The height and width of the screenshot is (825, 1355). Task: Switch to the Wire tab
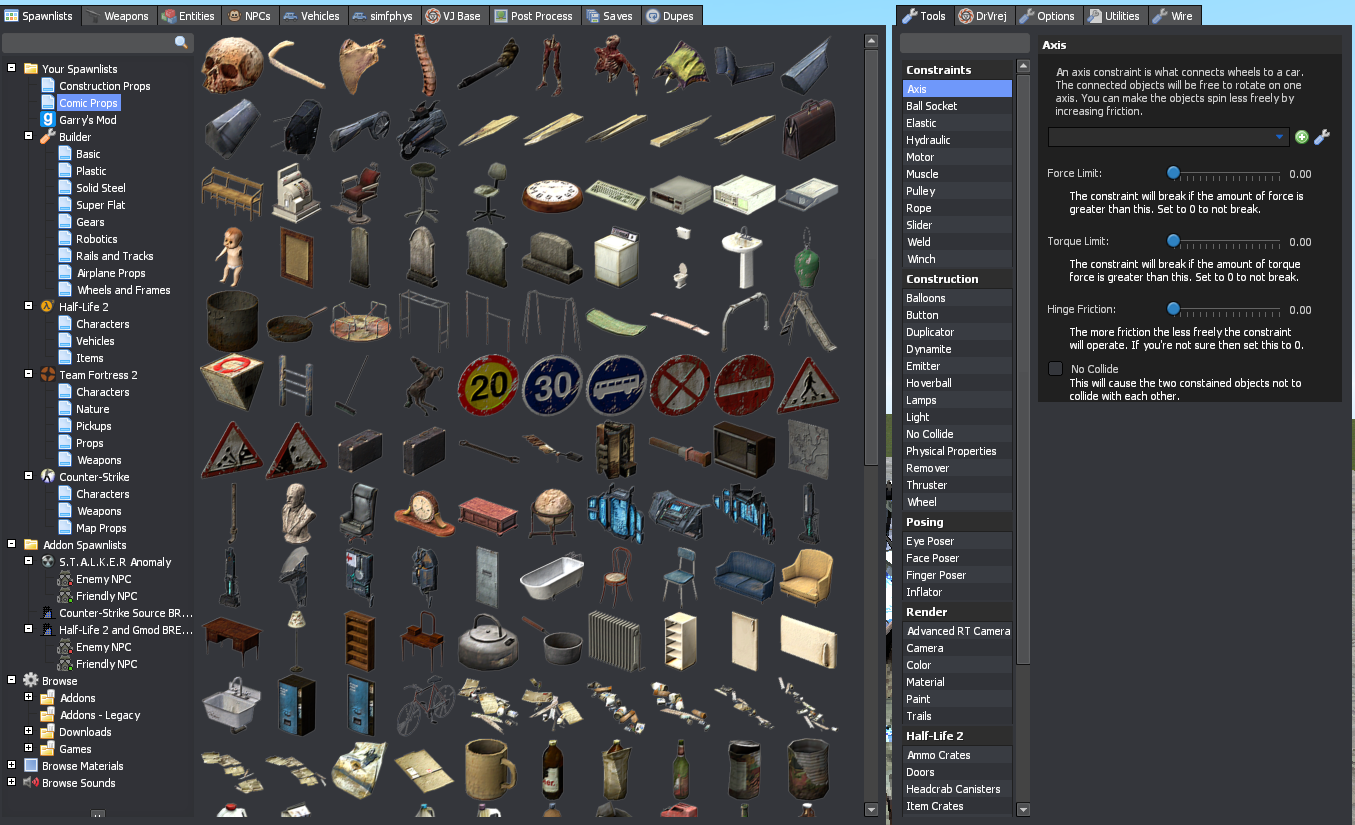point(1173,15)
